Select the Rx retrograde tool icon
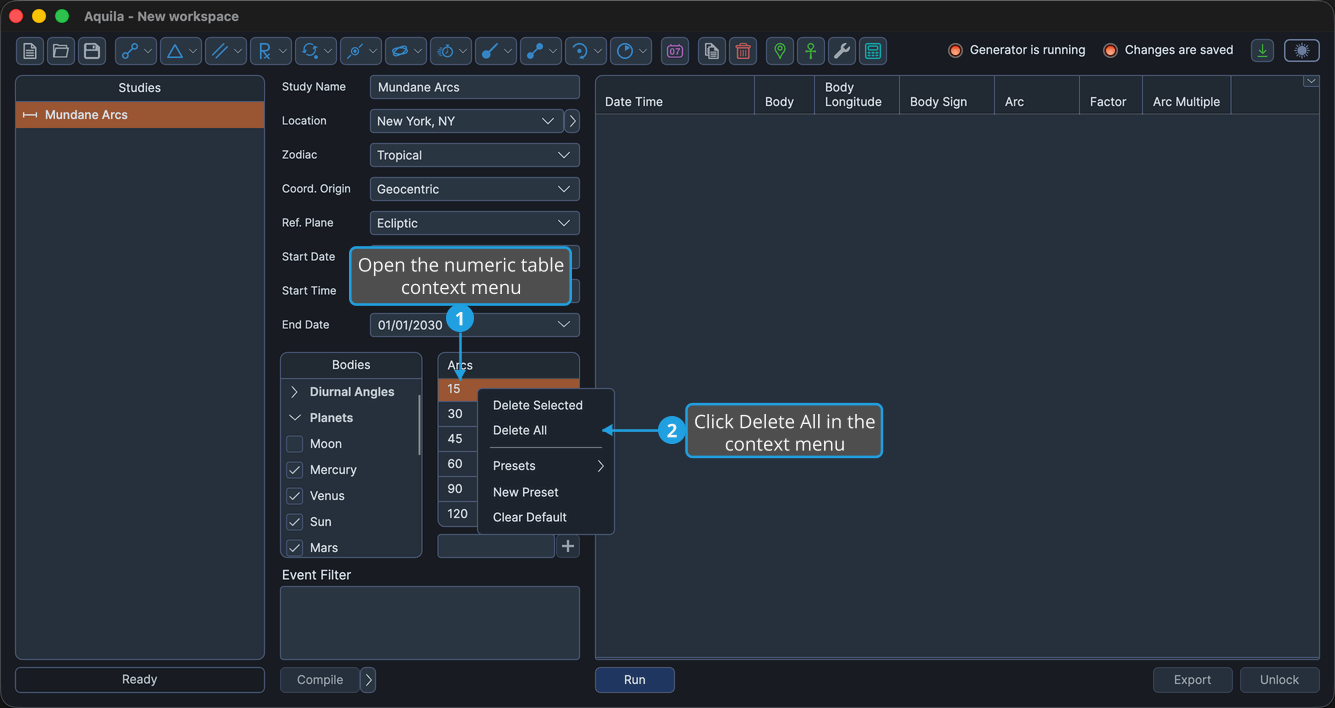This screenshot has height=708, width=1335. coord(264,51)
